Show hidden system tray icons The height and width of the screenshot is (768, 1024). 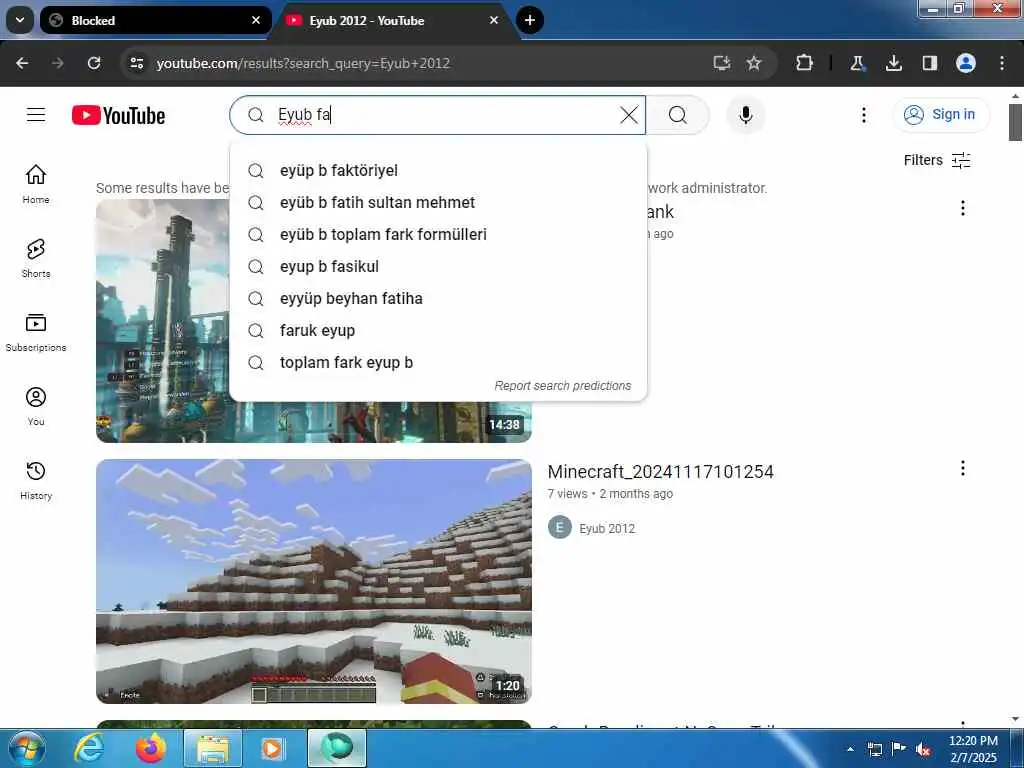[x=850, y=749]
